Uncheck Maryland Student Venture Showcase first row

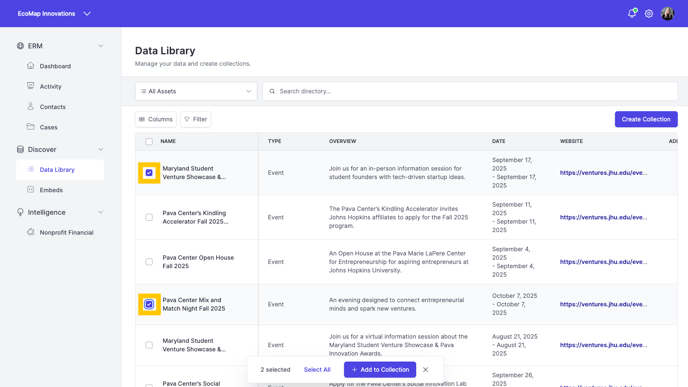(149, 173)
